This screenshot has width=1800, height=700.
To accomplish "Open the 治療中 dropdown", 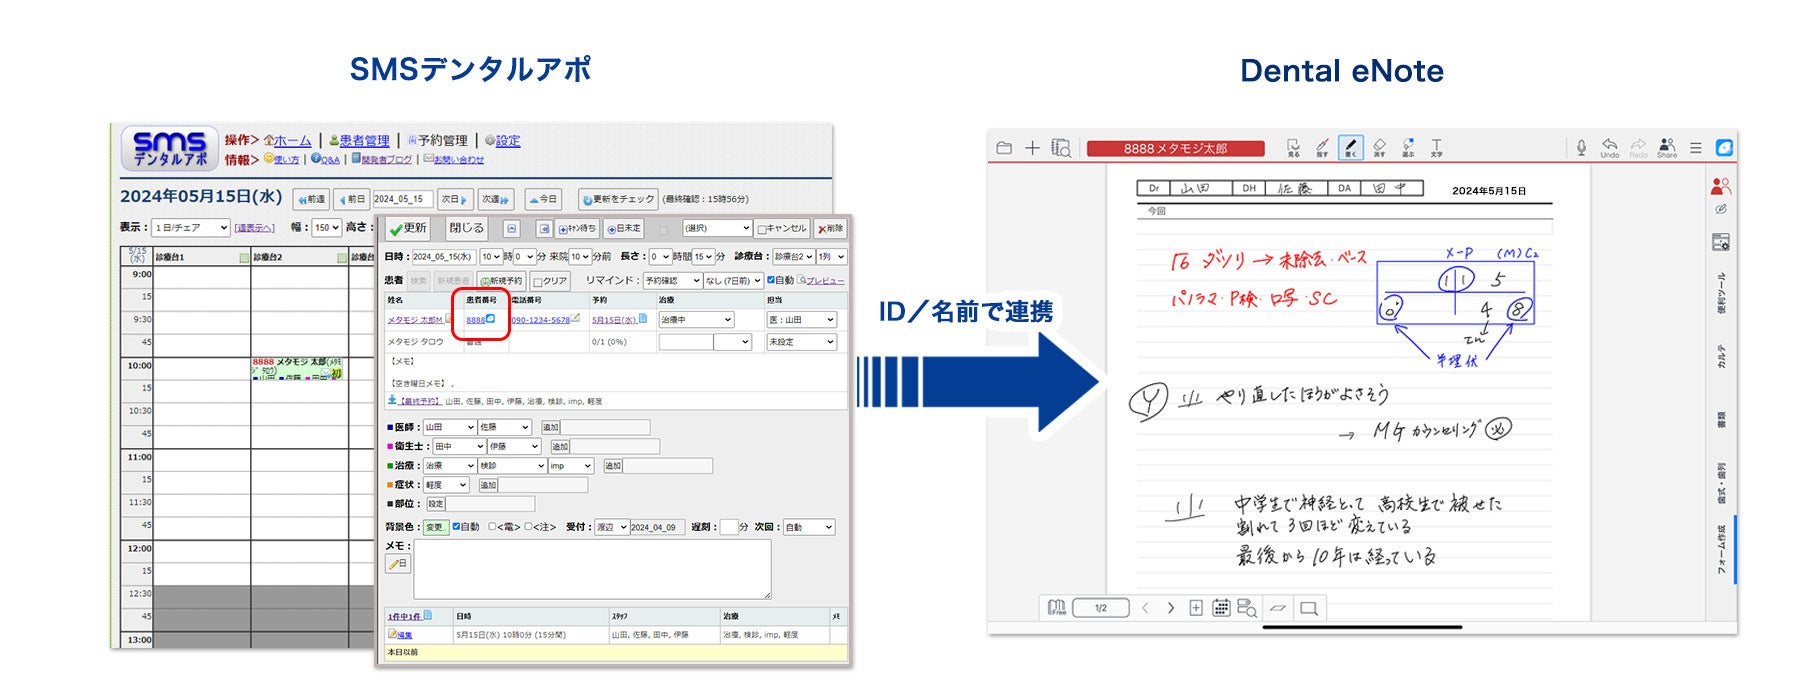I will 696,320.
